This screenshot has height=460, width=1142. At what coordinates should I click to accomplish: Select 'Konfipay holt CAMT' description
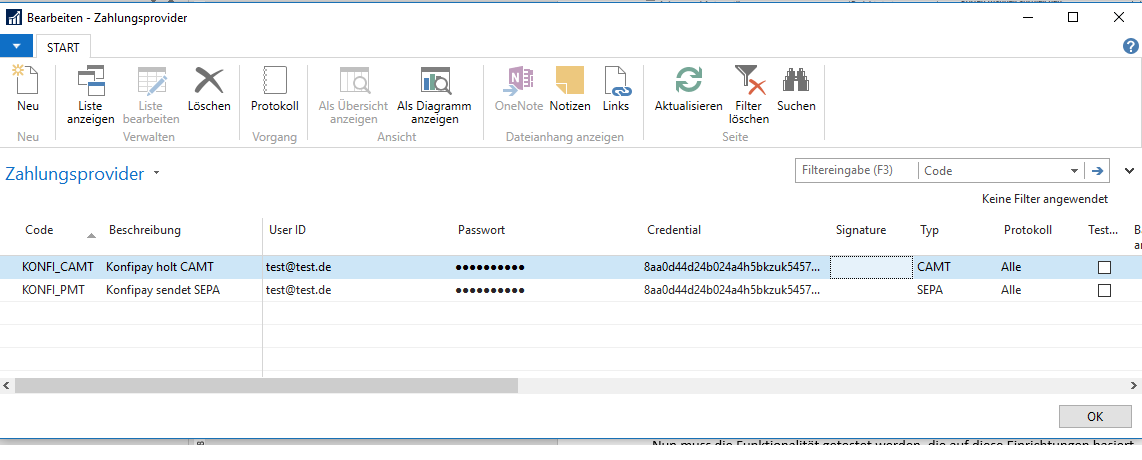coord(160,267)
